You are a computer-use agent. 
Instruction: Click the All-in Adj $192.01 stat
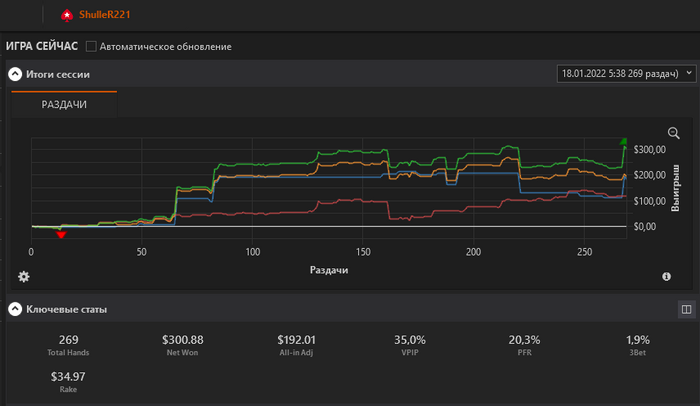point(296,345)
